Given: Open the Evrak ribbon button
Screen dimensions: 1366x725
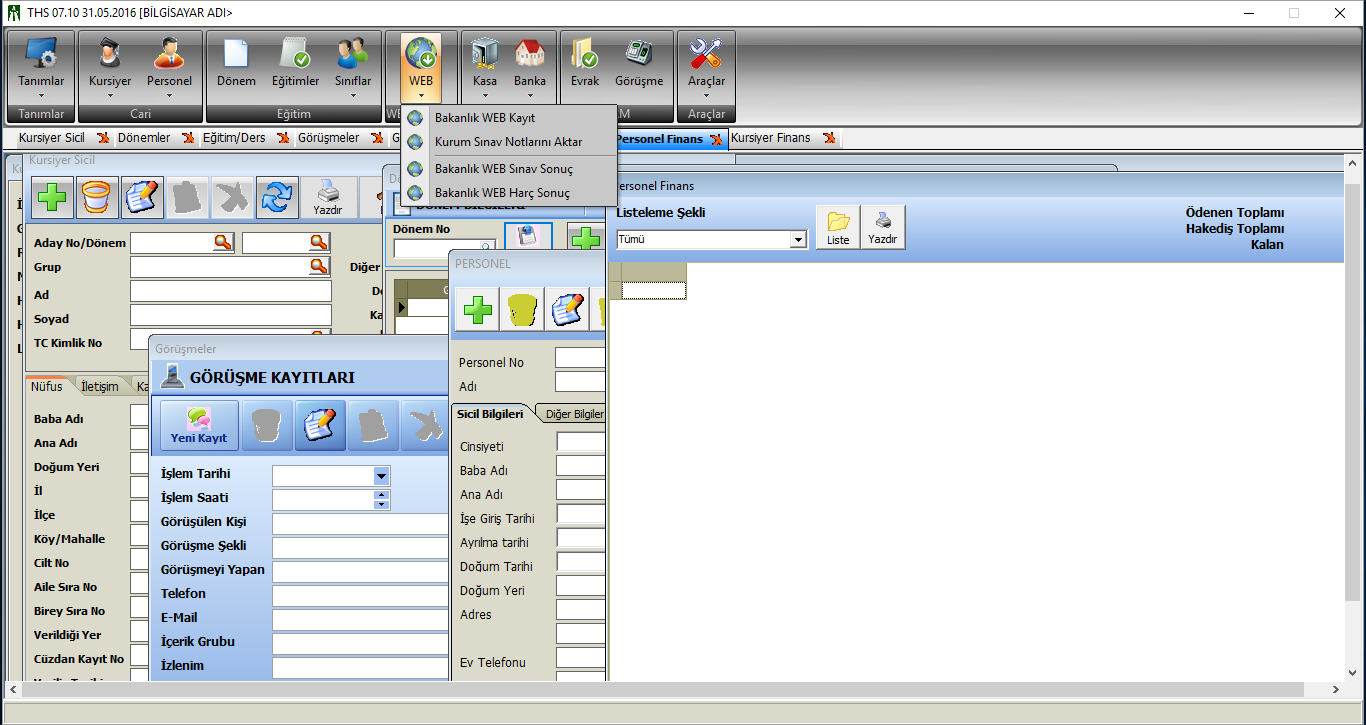Looking at the screenshot, I should point(584,65).
